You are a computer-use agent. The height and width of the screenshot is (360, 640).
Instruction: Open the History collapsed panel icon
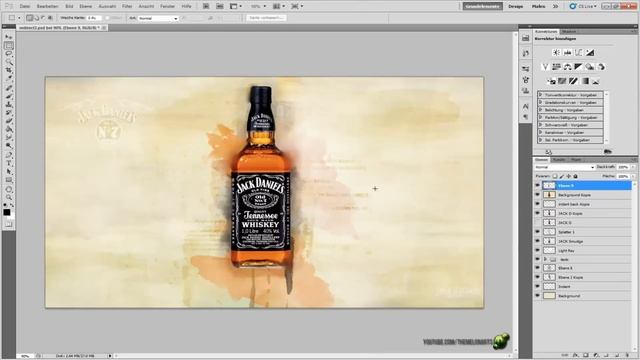pyautogui.click(x=526, y=53)
